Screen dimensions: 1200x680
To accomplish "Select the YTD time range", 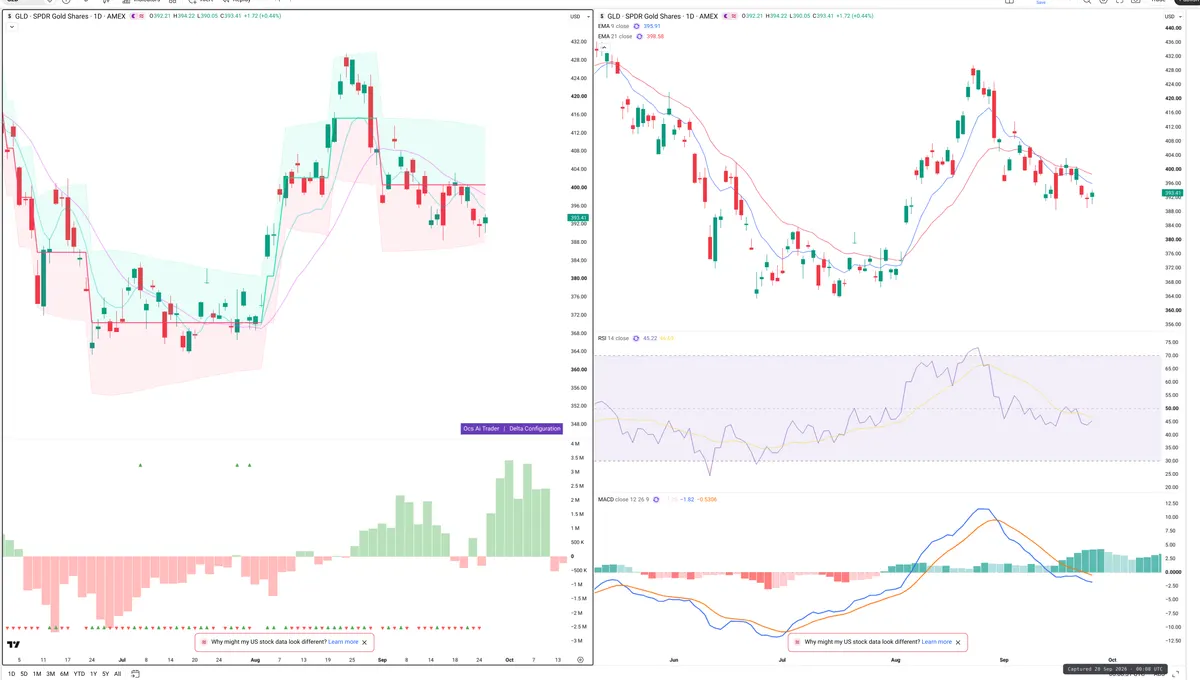I will (79, 674).
